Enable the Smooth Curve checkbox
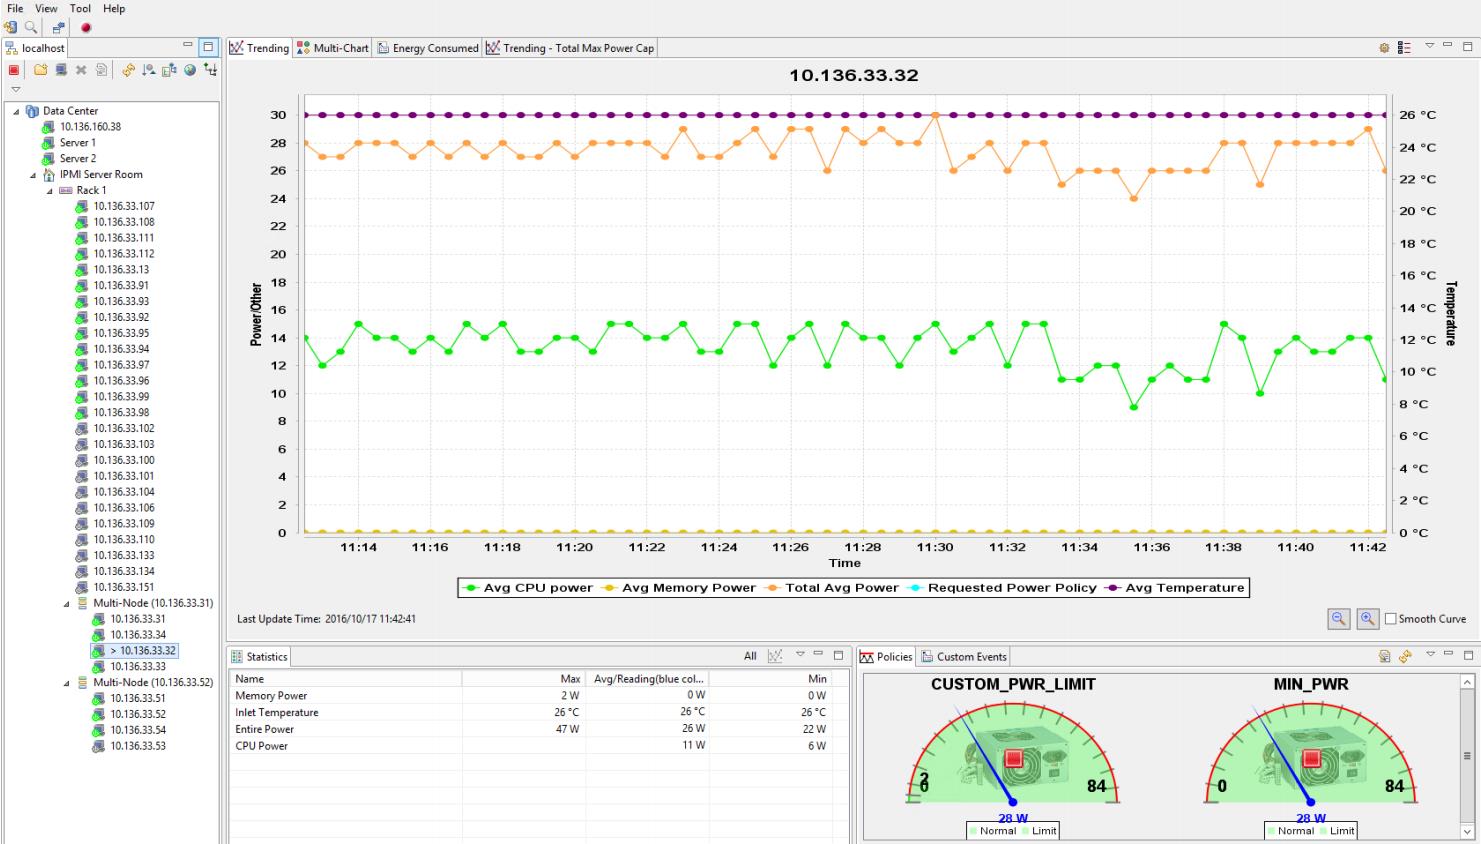This screenshot has width=1481, height=844. pyautogui.click(x=1393, y=619)
